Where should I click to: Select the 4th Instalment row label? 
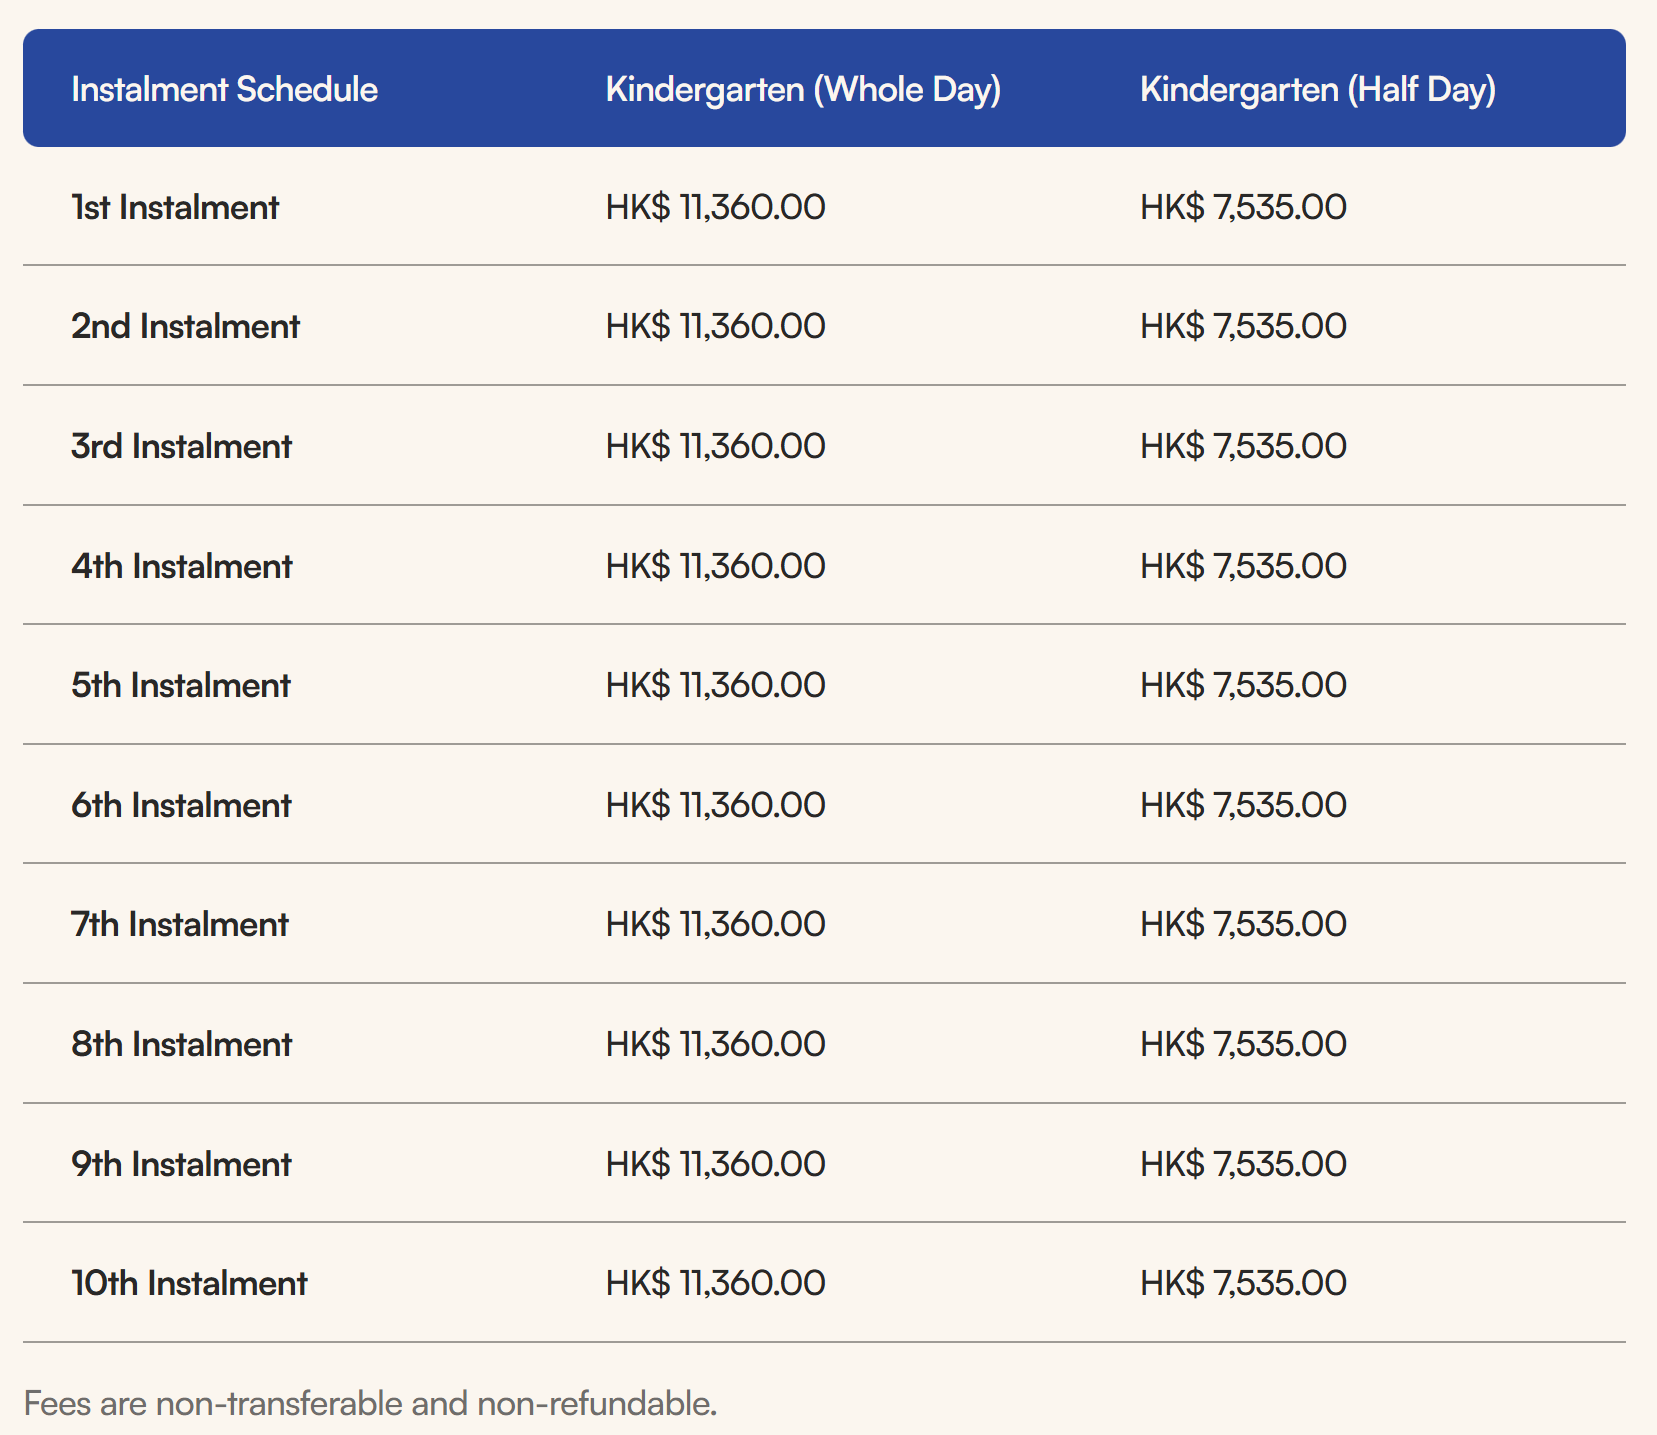(x=181, y=566)
